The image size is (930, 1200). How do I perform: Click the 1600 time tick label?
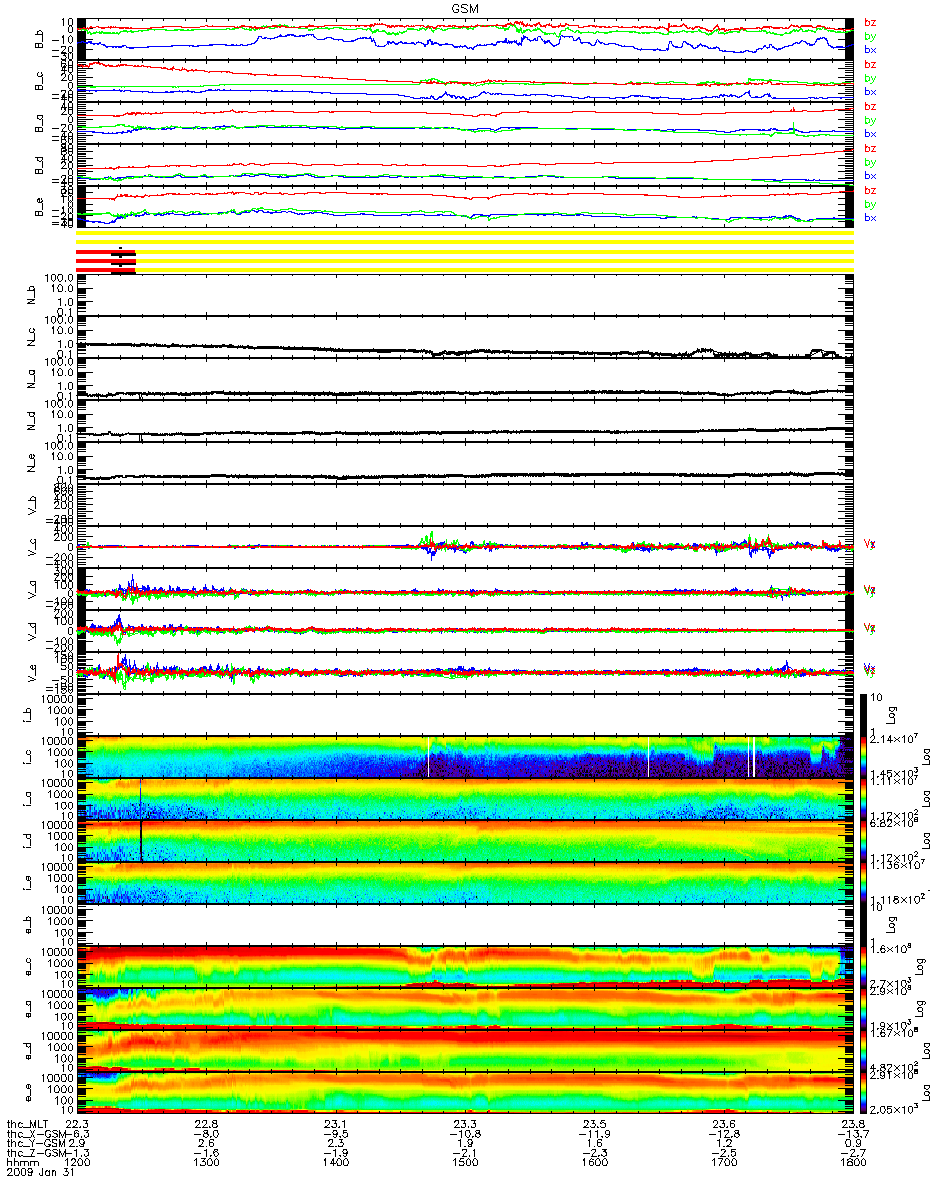click(x=594, y=1163)
